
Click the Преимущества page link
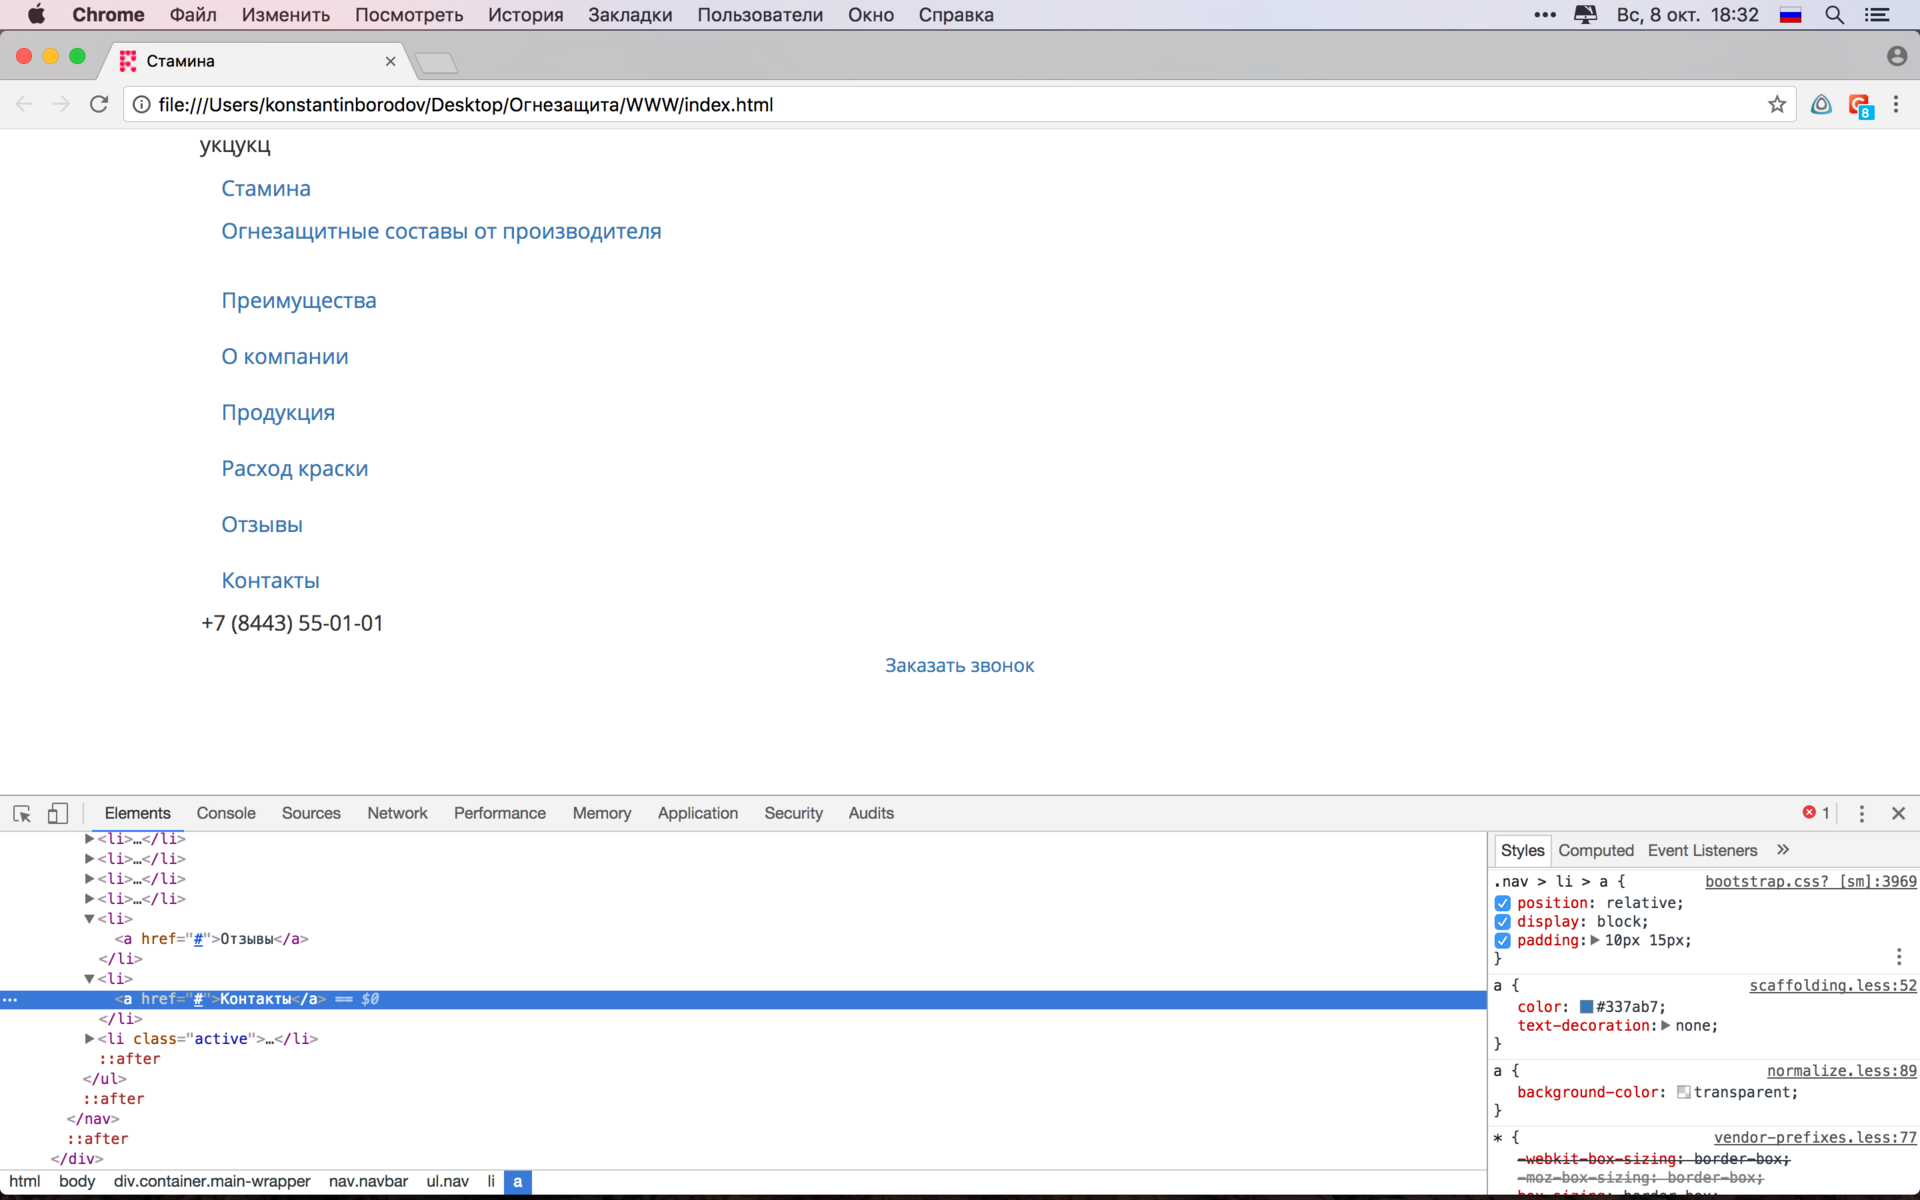coord(299,301)
